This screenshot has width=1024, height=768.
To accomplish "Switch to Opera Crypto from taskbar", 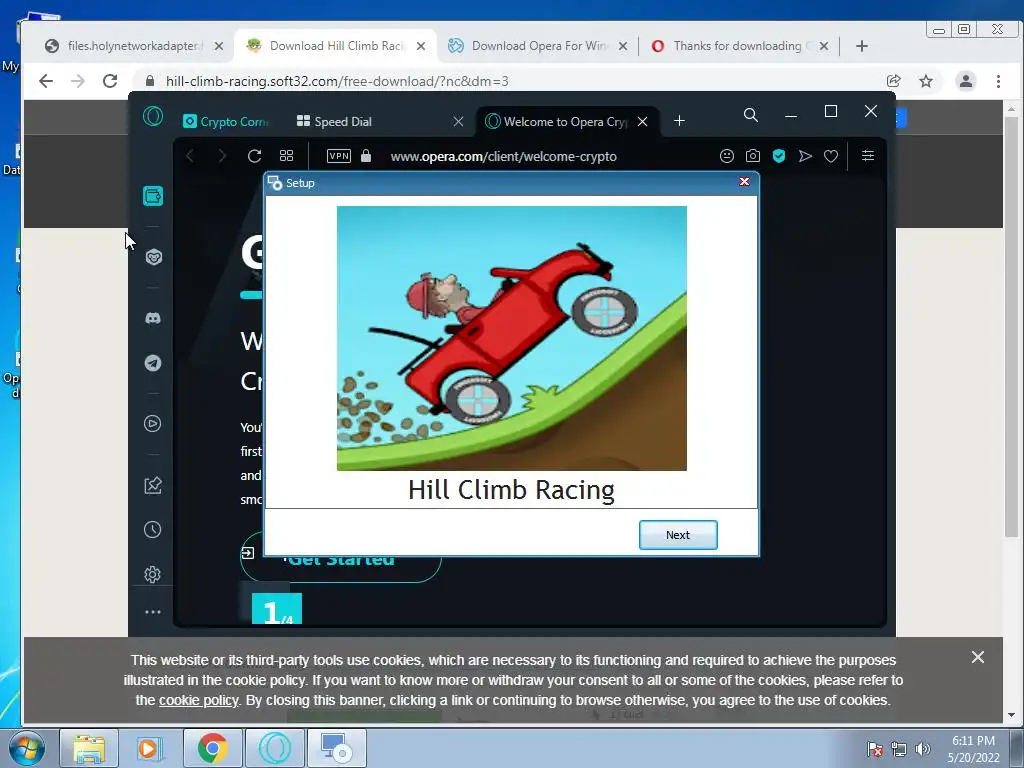I will tap(274, 748).
